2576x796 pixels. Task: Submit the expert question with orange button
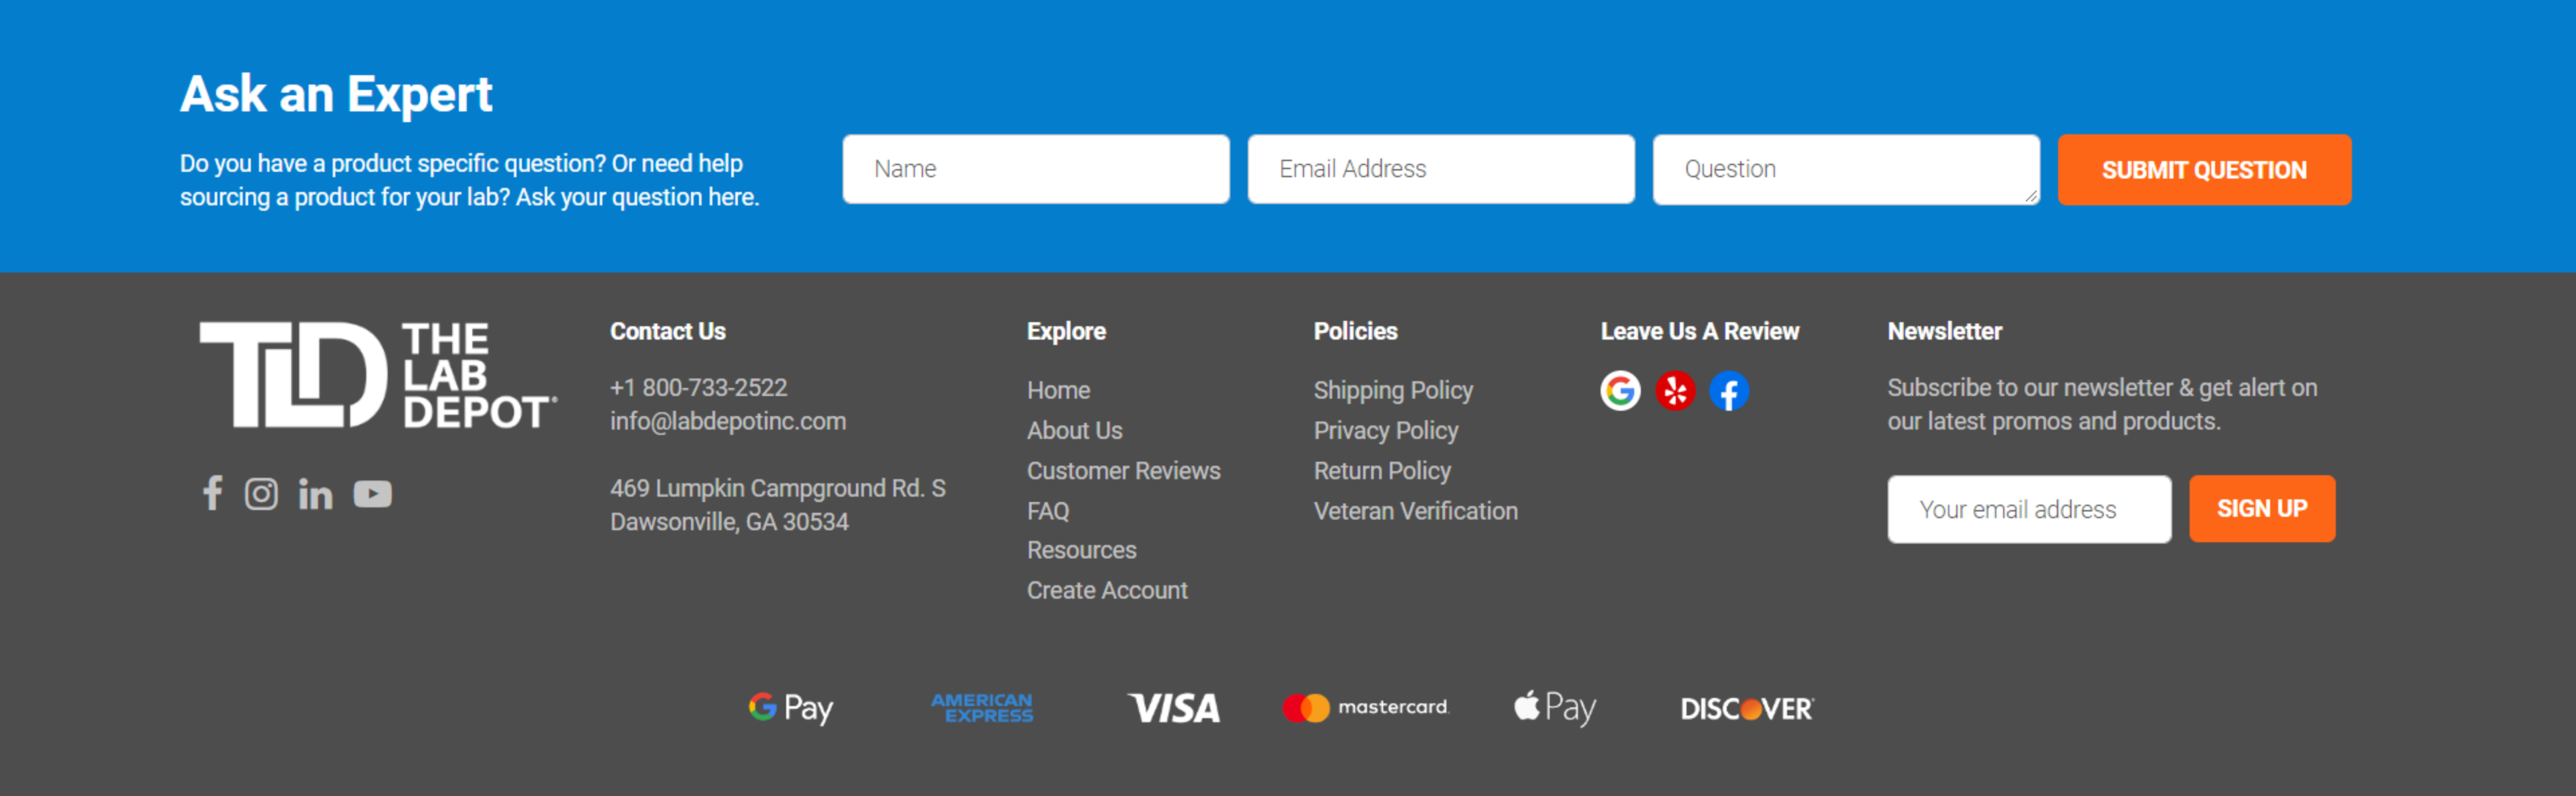2204,170
